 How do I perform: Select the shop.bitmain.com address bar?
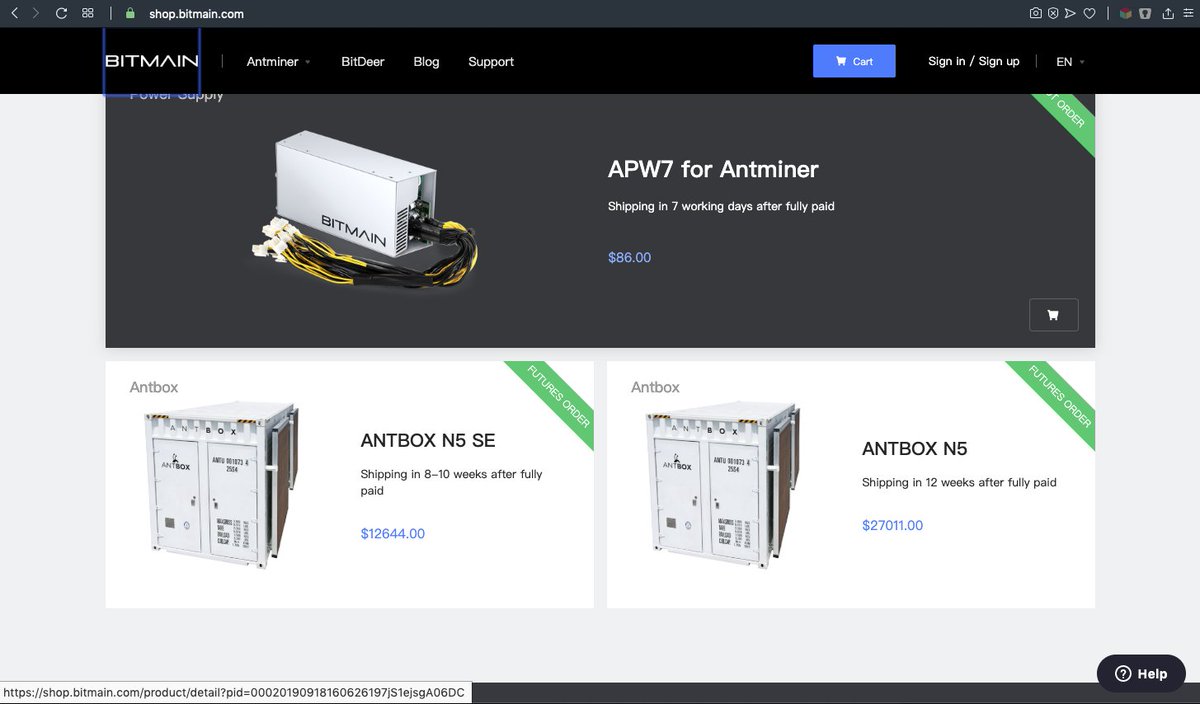(196, 14)
